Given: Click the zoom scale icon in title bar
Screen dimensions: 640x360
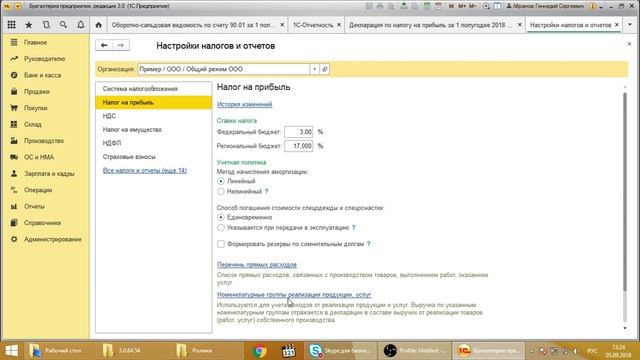Looking at the screenshot, I should (x=486, y=6).
